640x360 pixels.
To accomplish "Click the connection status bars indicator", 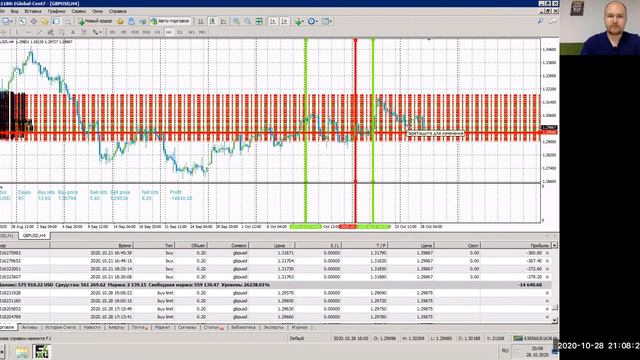I will pos(518,338).
